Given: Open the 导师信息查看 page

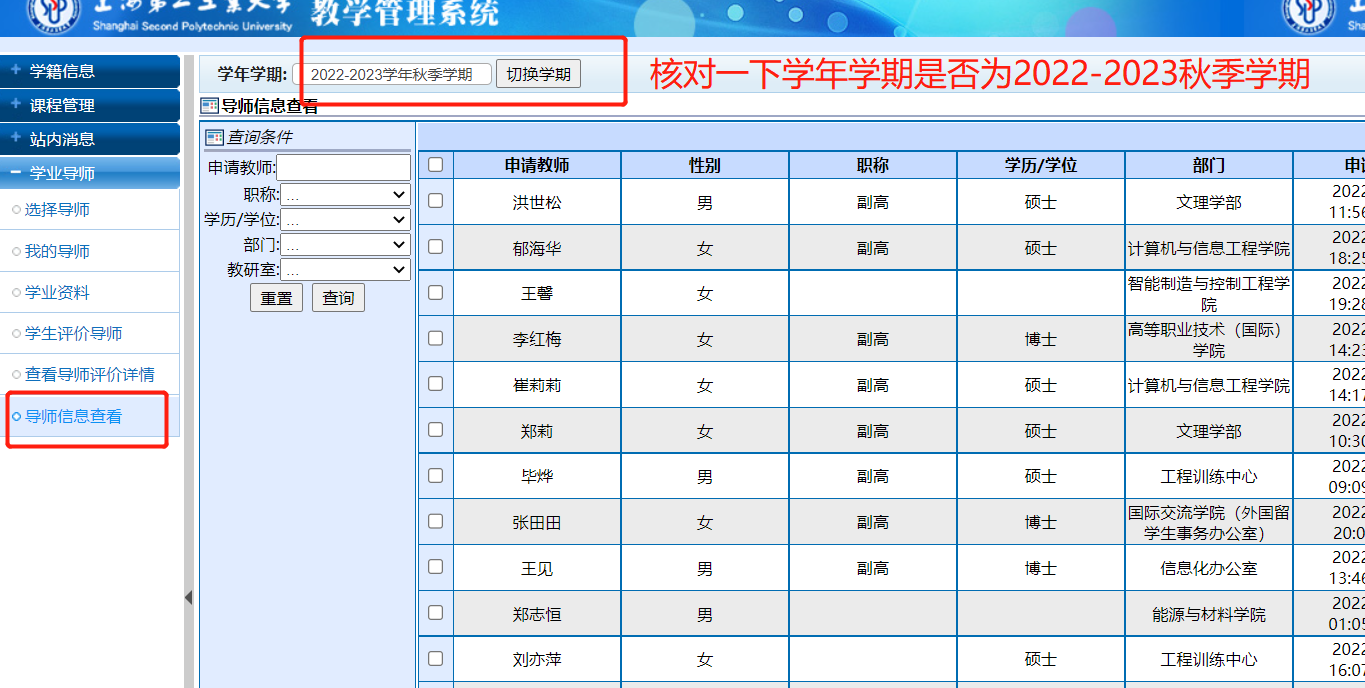Looking at the screenshot, I should pyautogui.click(x=74, y=417).
